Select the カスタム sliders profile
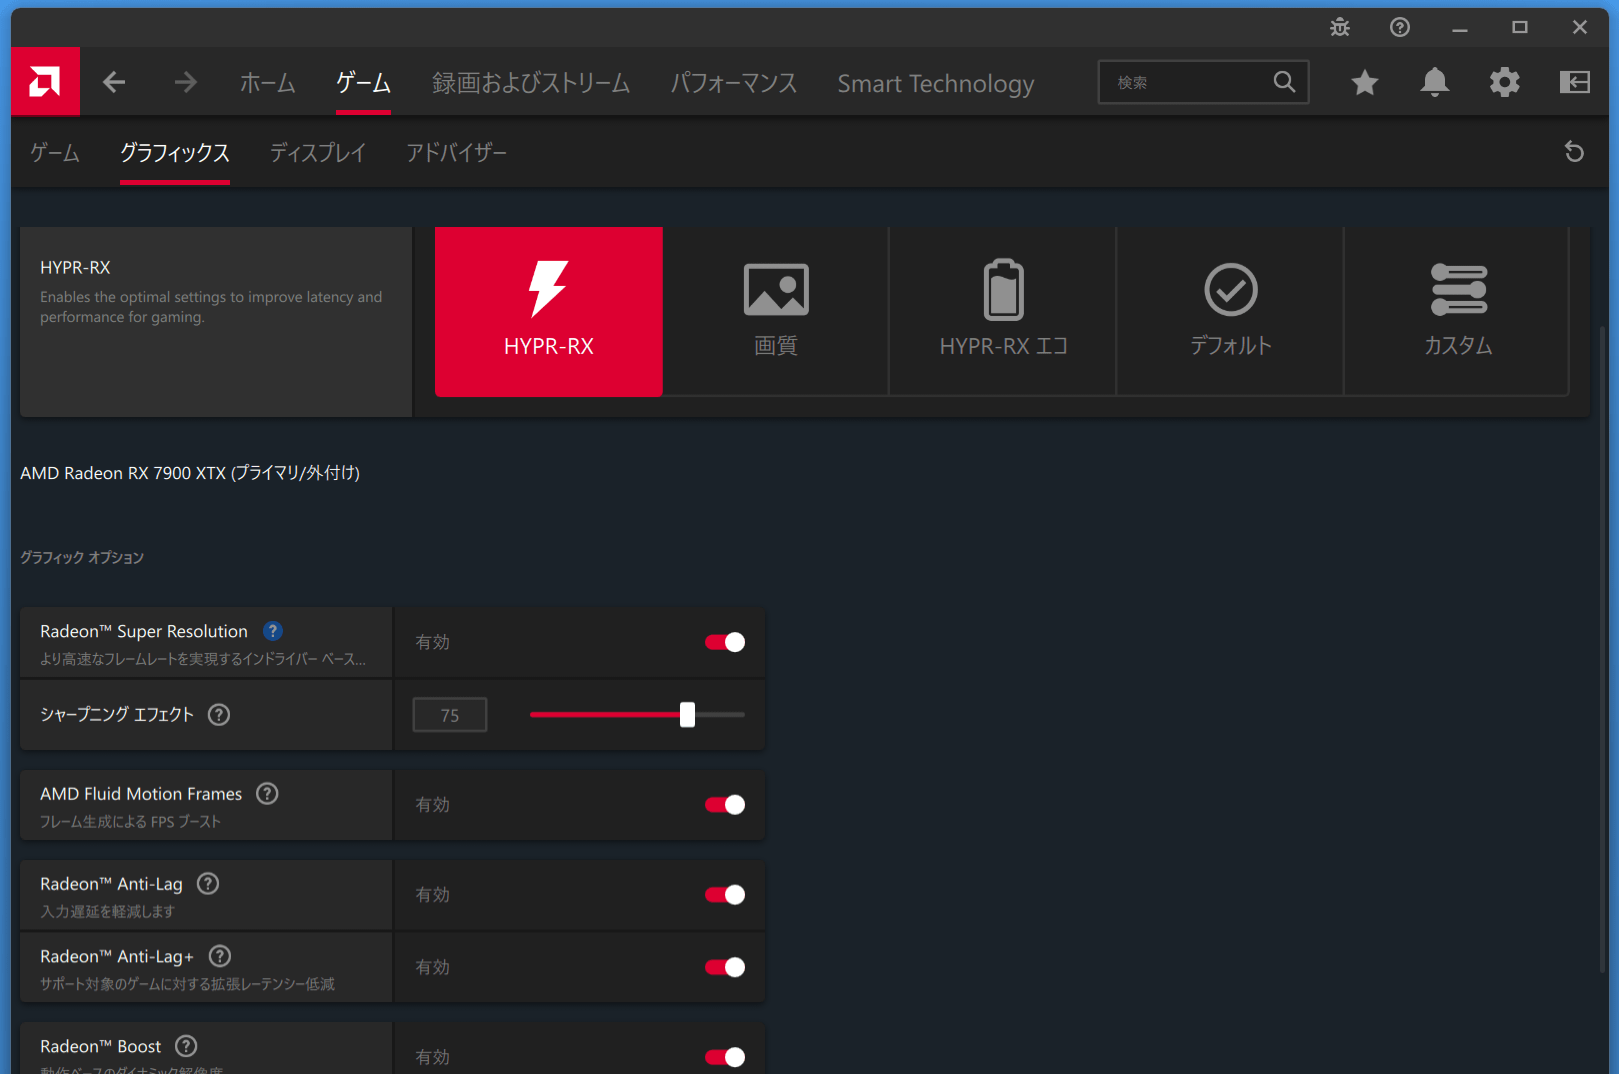This screenshot has height=1074, width=1619. 1458,312
